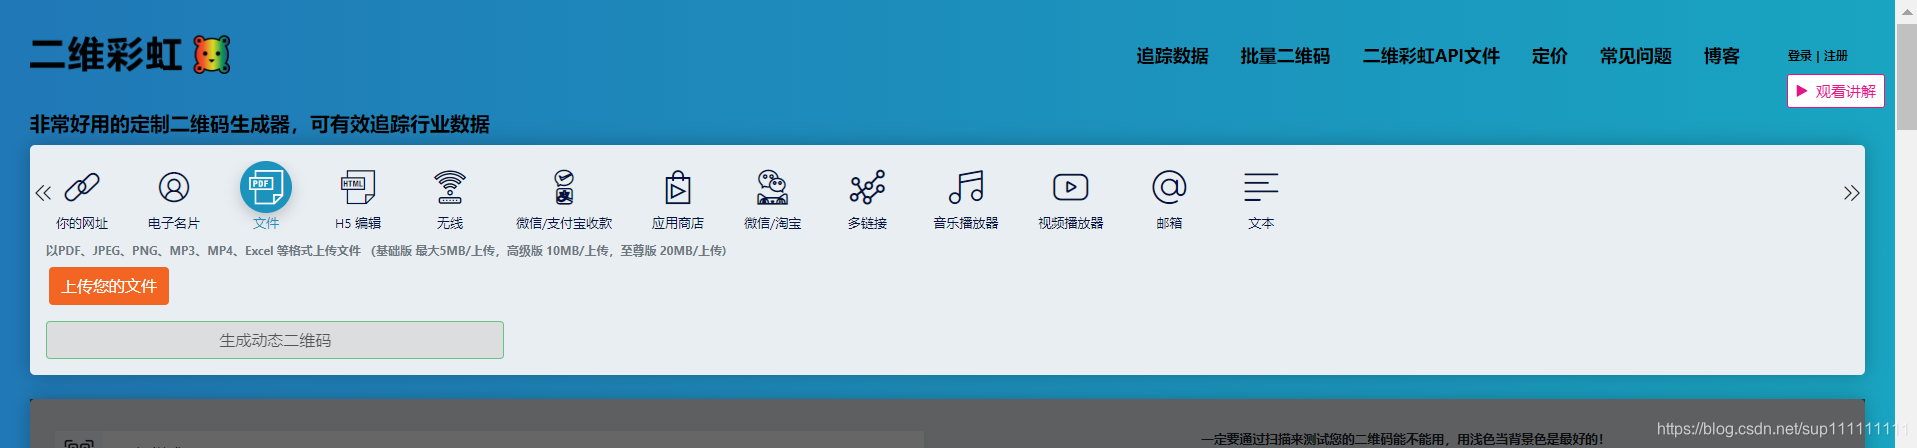This screenshot has width=1917, height=448.
Task: Click the 登录 login link
Action: 1800,56
